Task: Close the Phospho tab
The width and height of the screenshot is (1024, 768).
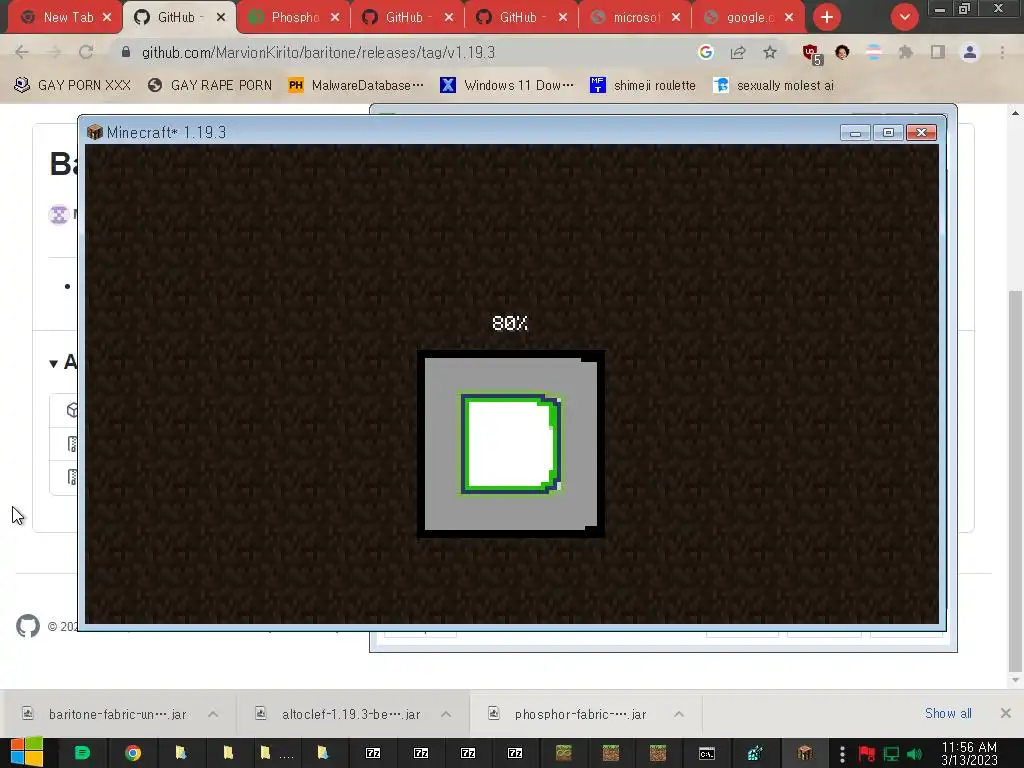Action: click(335, 17)
